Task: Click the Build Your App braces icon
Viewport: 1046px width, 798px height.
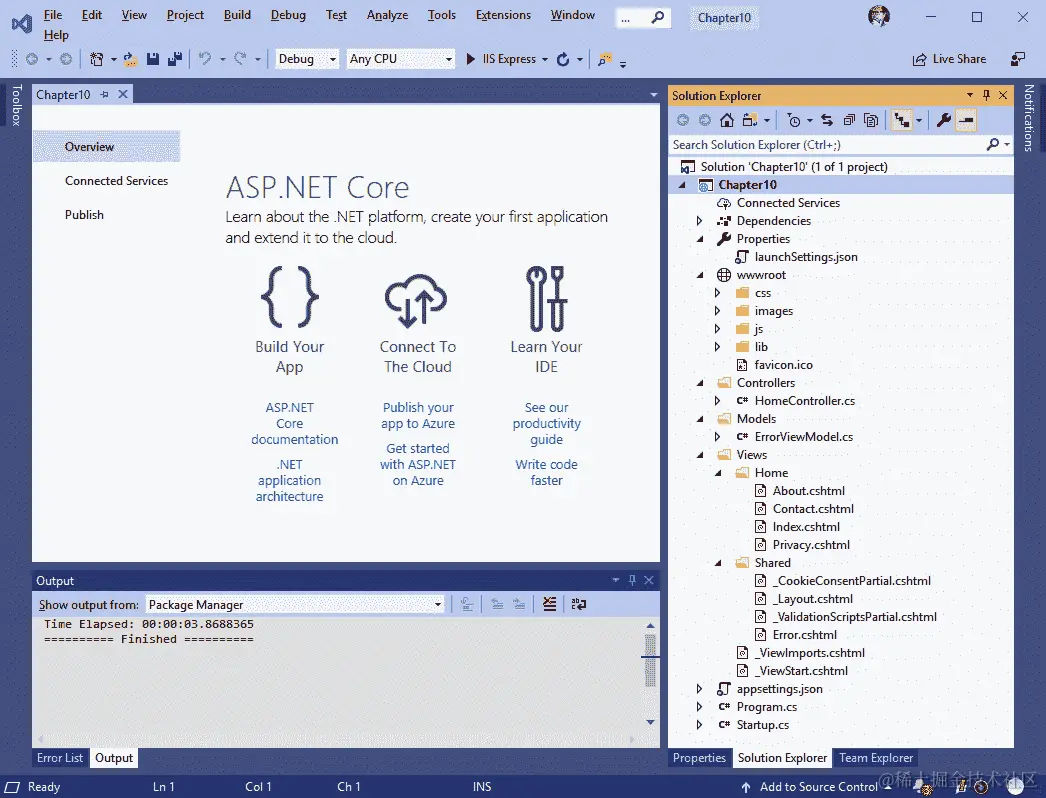Action: coord(290,297)
